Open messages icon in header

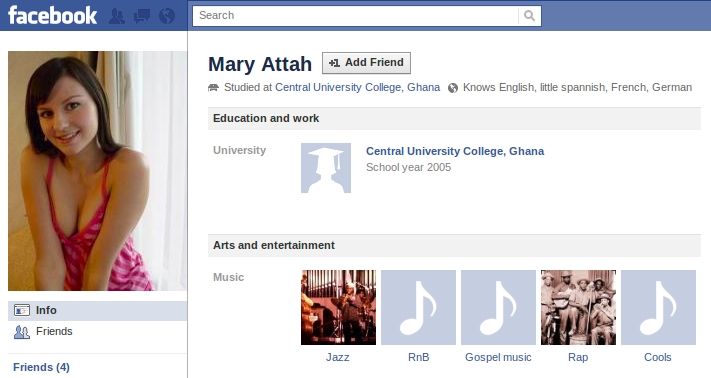pyautogui.click(x=142, y=16)
